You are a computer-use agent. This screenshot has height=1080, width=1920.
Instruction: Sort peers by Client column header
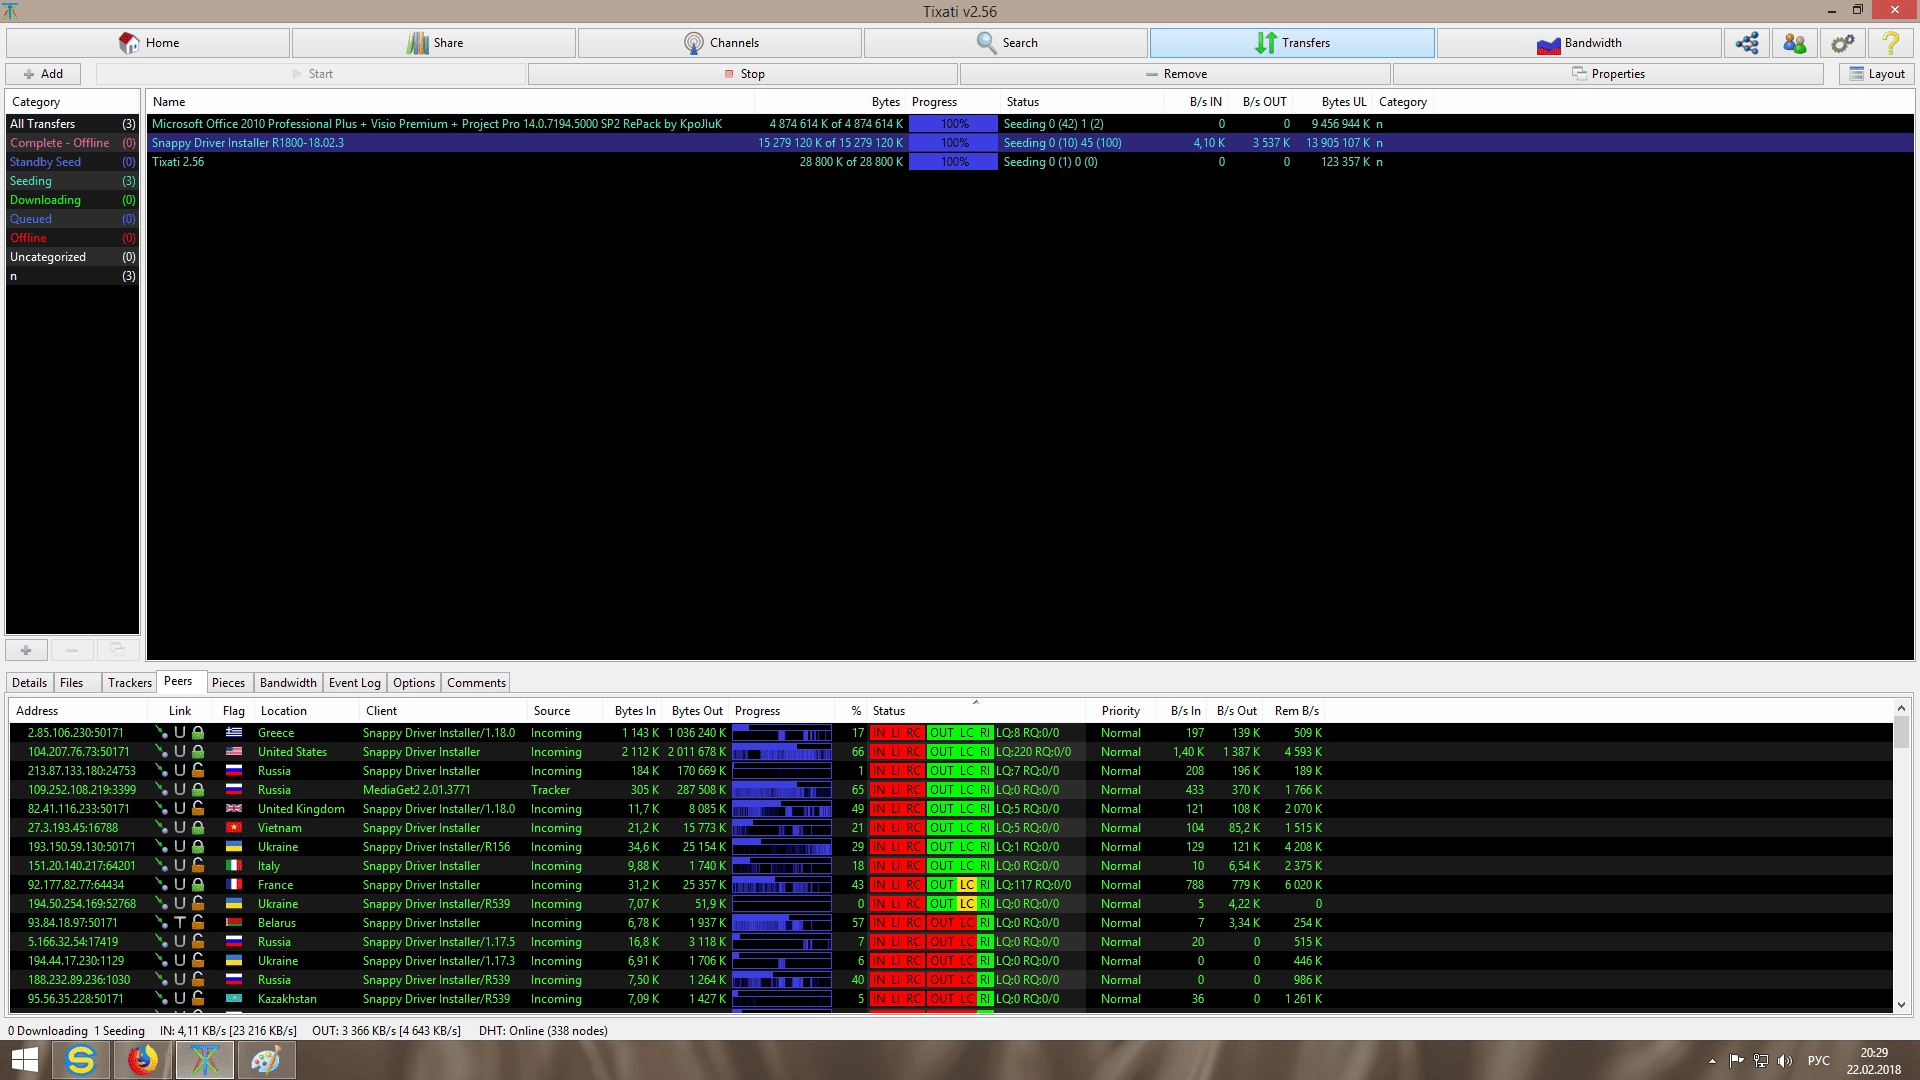pyautogui.click(x=443, y=711)
